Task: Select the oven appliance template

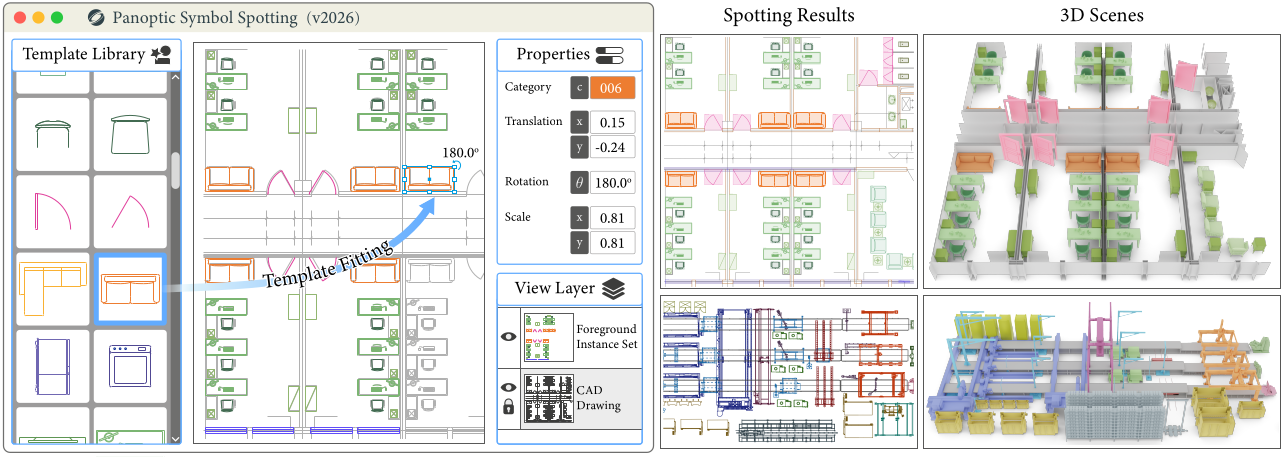Action: [x=129, y=365]
